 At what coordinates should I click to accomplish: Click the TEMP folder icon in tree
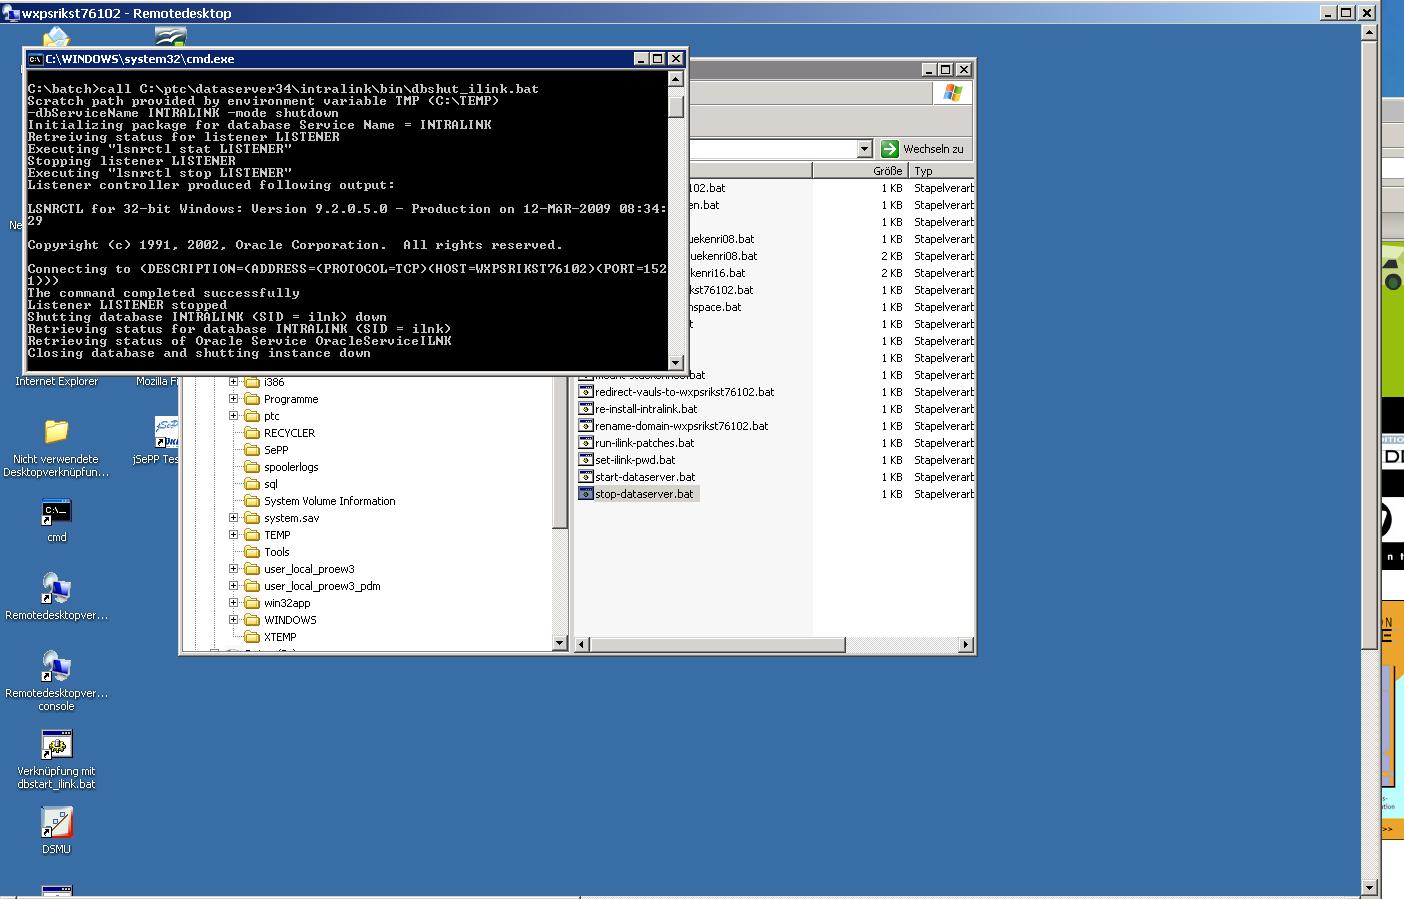[252, 535]
